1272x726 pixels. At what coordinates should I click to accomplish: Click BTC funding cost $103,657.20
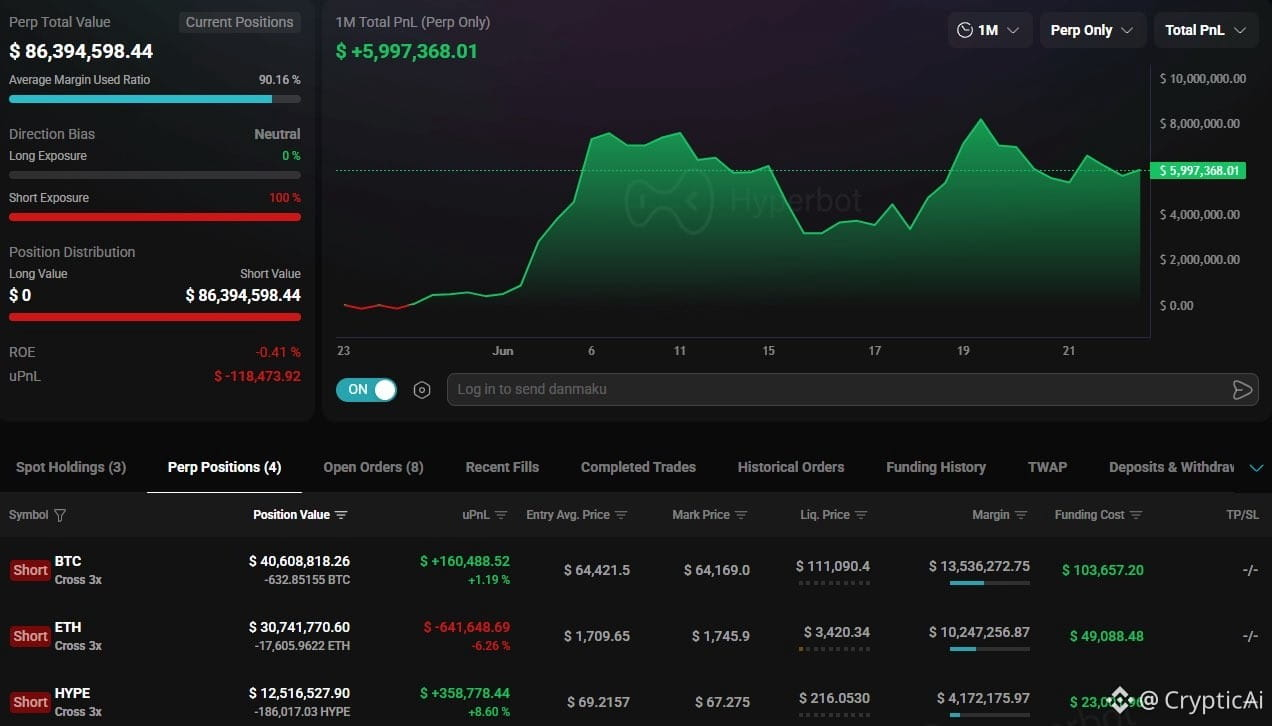(1103, 570)
